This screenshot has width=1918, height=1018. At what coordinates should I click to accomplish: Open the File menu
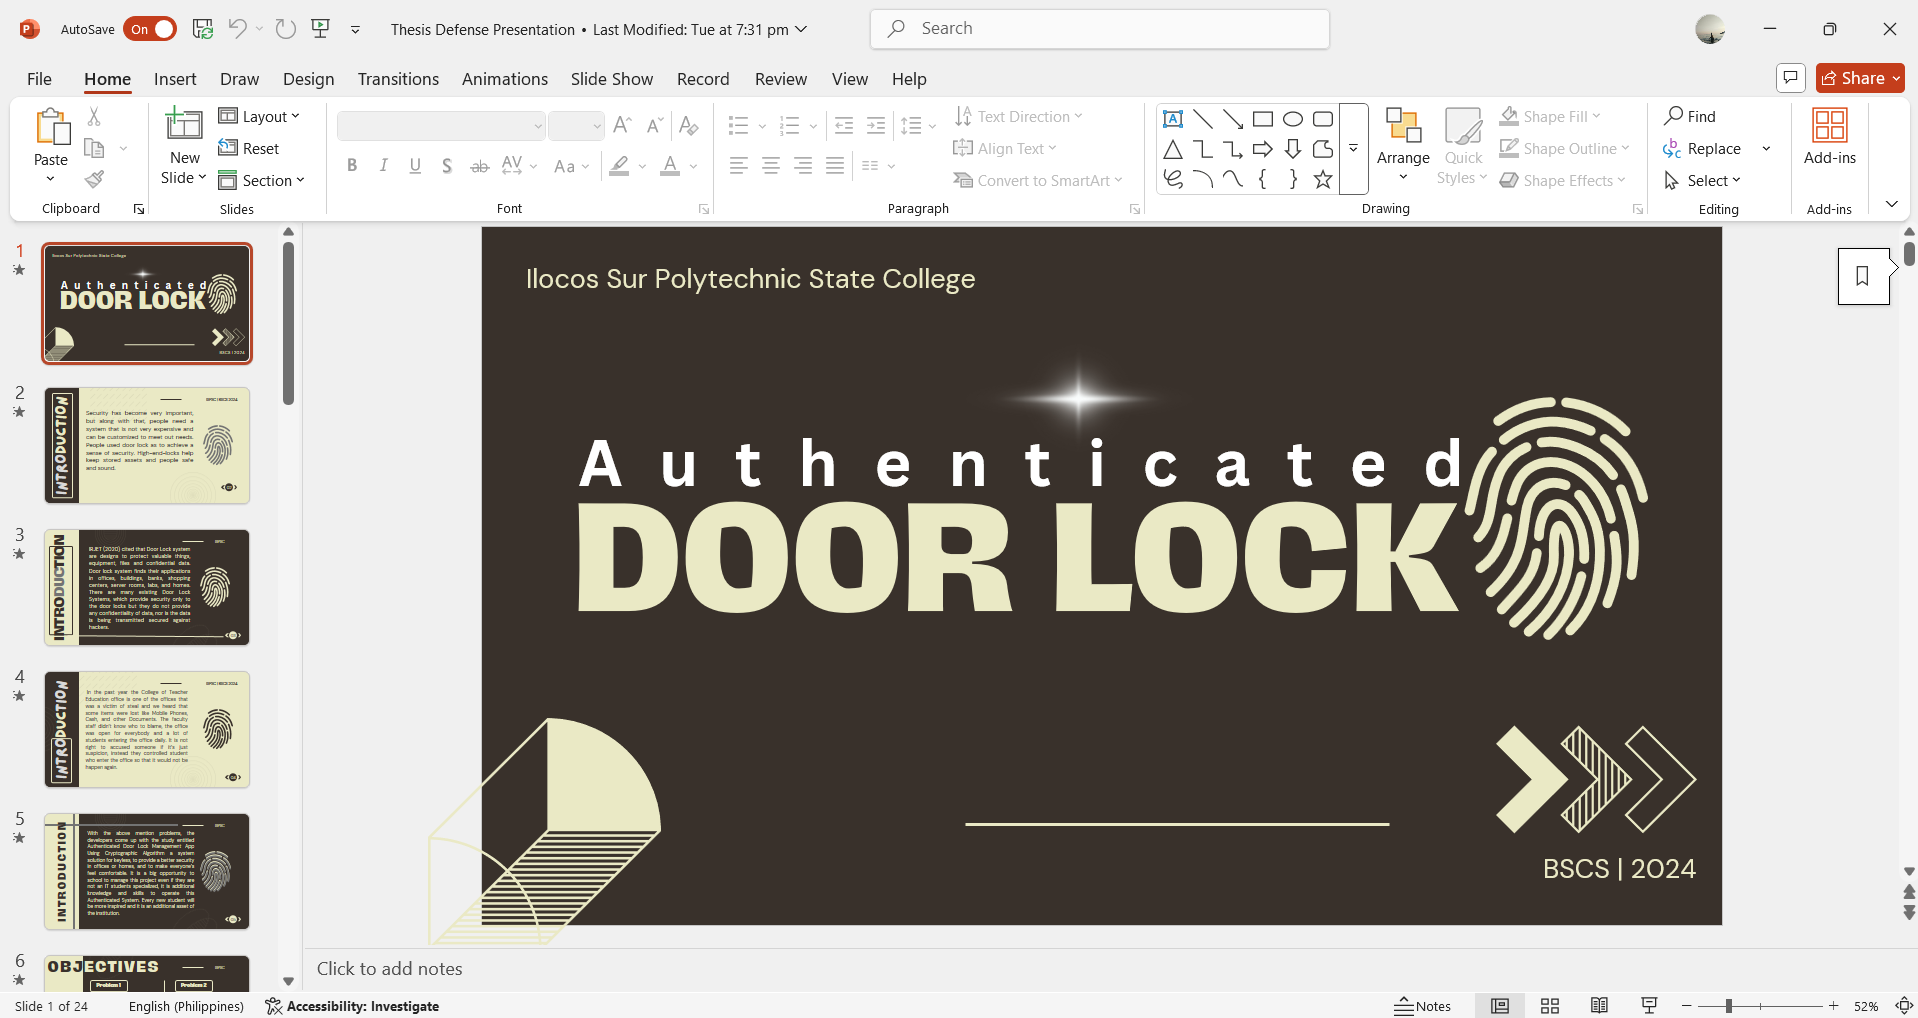click(39, 79)
